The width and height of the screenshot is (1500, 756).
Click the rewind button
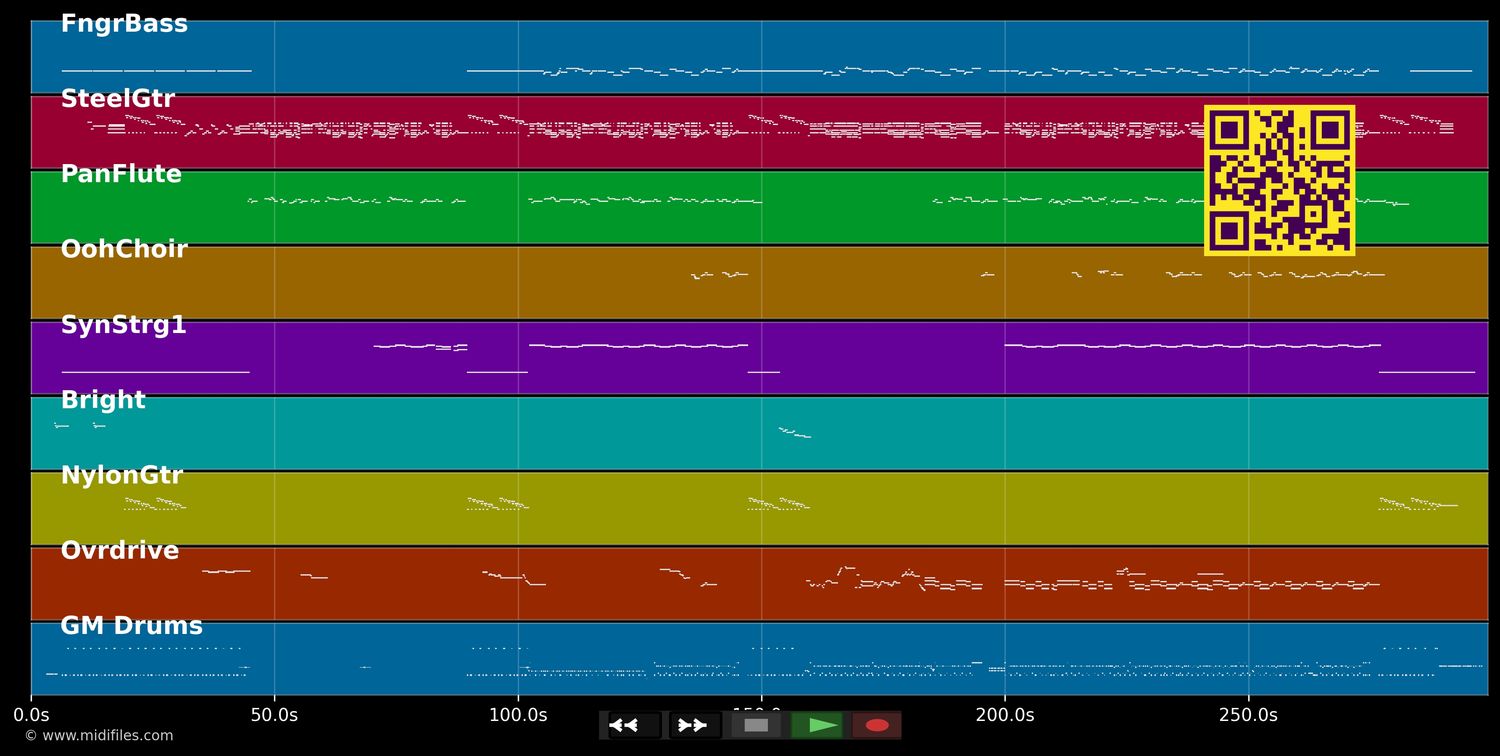pos(635,725)
